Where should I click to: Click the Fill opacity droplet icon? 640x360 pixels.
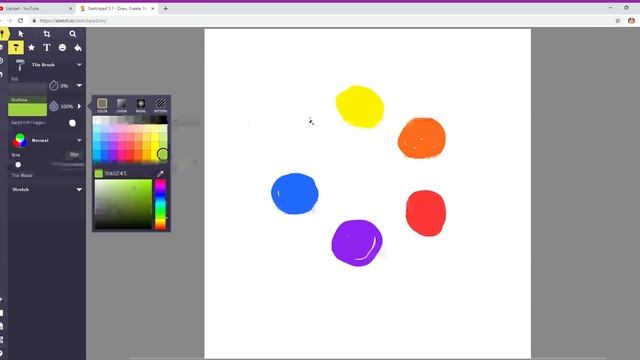click(x=53, y=85)
